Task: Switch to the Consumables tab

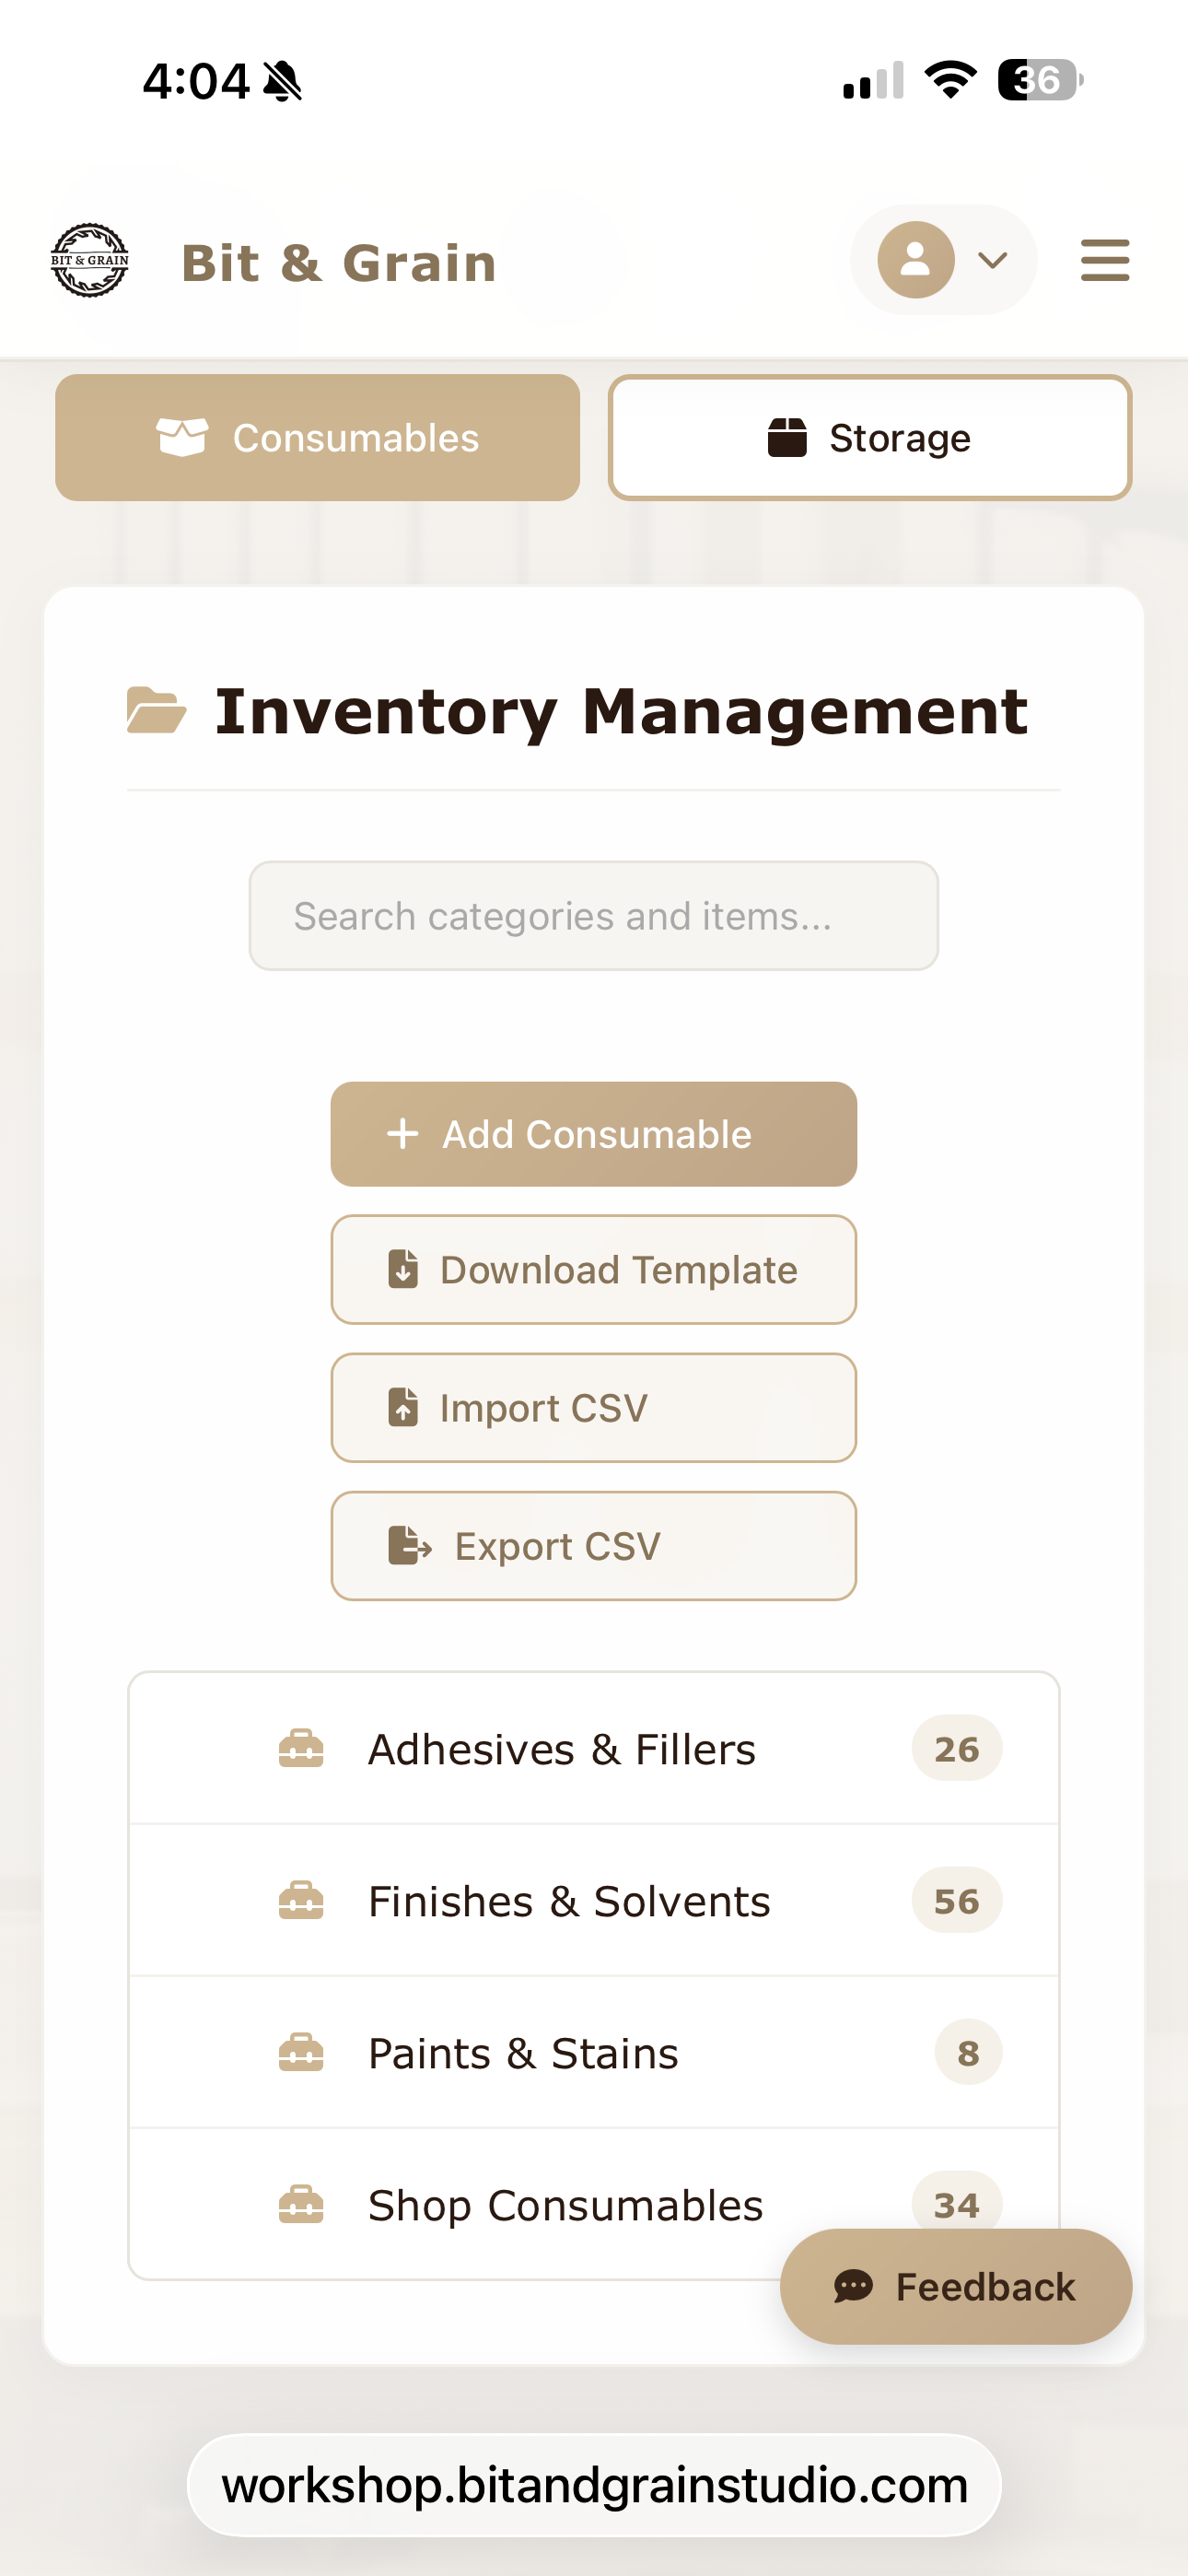Action: click(x=318, y=438)
